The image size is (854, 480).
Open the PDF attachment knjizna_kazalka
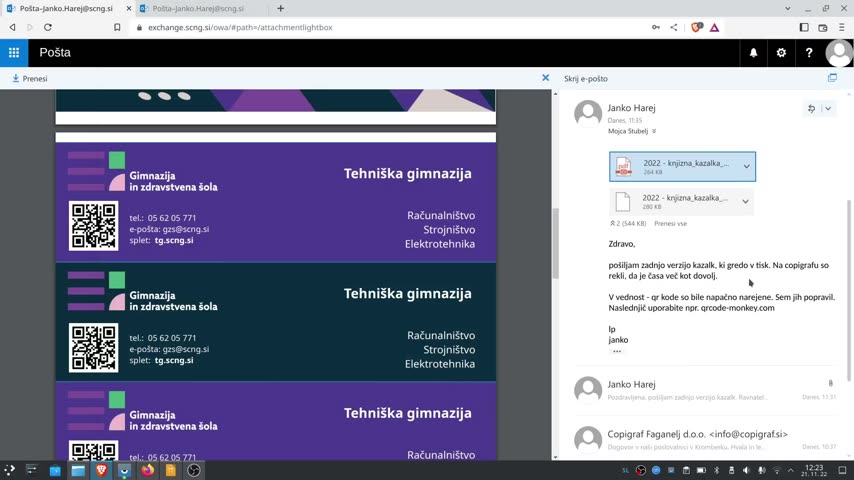pos(672,166)
